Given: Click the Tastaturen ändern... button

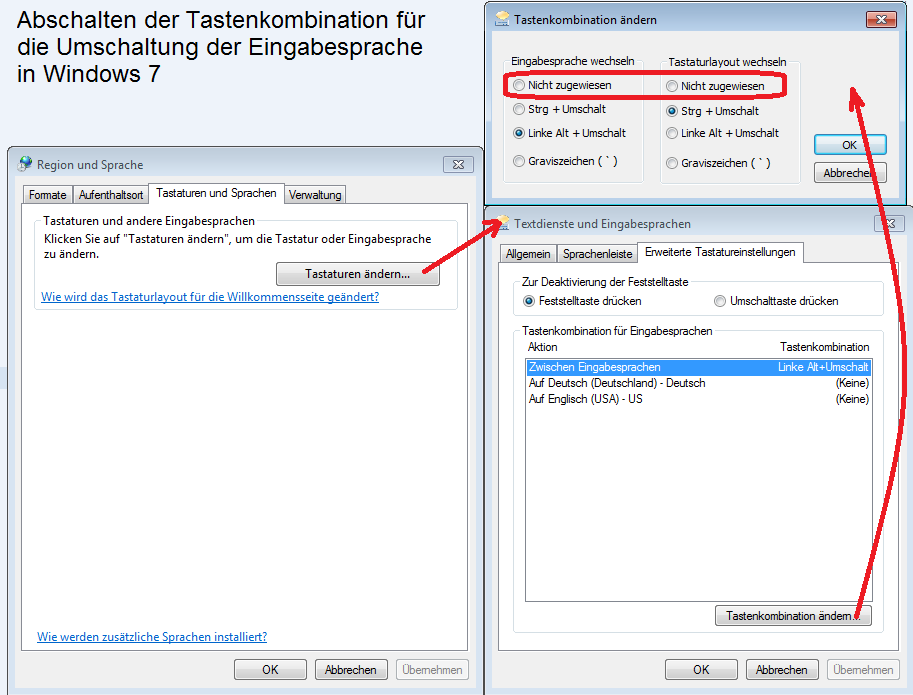Looking at the screenshot, I should tap(358, 274).
